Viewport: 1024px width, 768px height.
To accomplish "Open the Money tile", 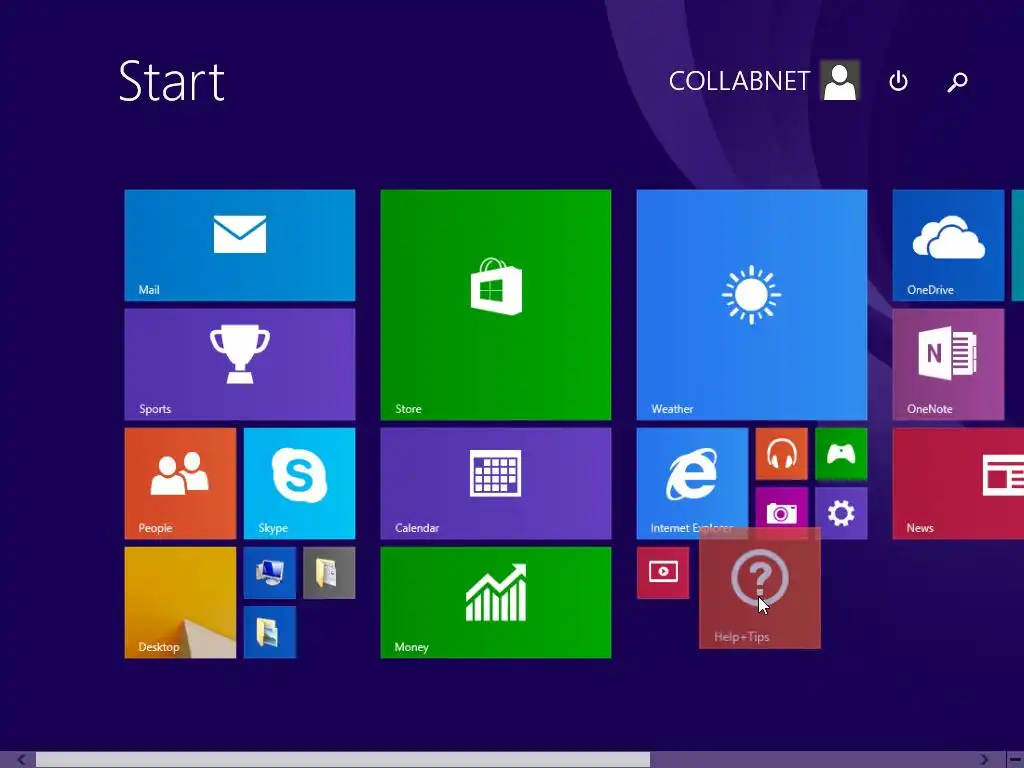I will (x=496, y=603).
